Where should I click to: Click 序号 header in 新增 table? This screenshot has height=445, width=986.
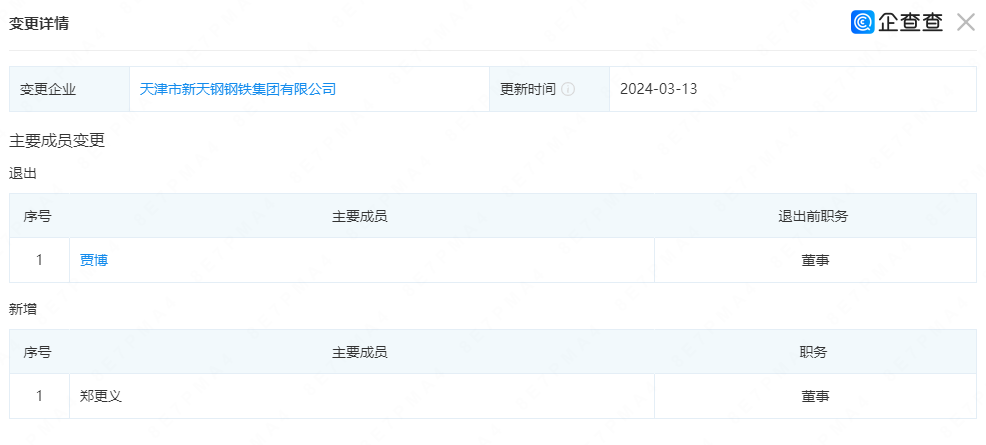pos(38,352)
